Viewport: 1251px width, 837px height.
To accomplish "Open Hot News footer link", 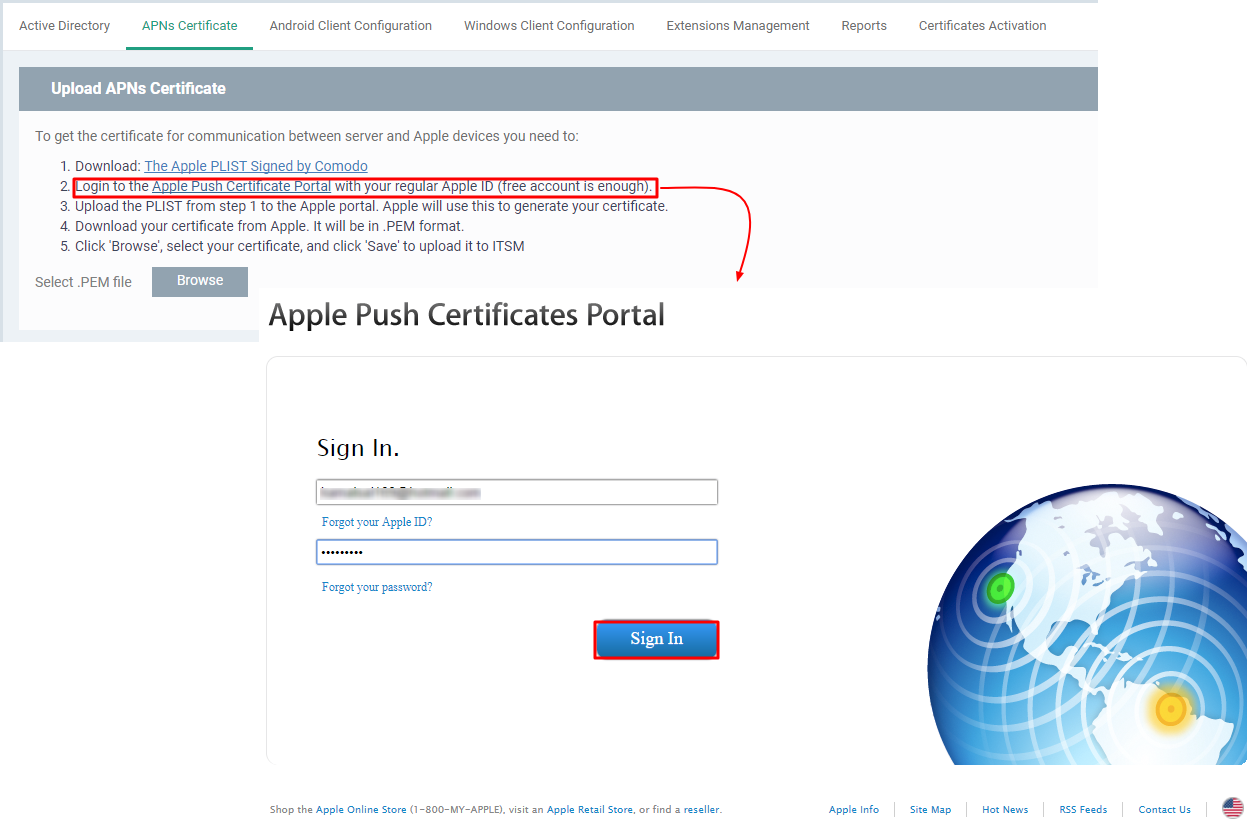I will (1005, 810).
